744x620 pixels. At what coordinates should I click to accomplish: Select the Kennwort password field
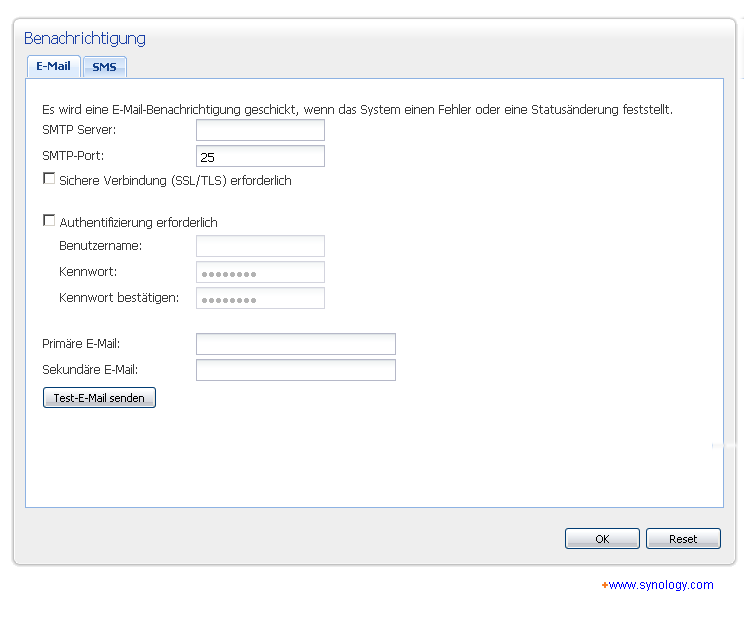pyautogui.click(x=260, y=272)
